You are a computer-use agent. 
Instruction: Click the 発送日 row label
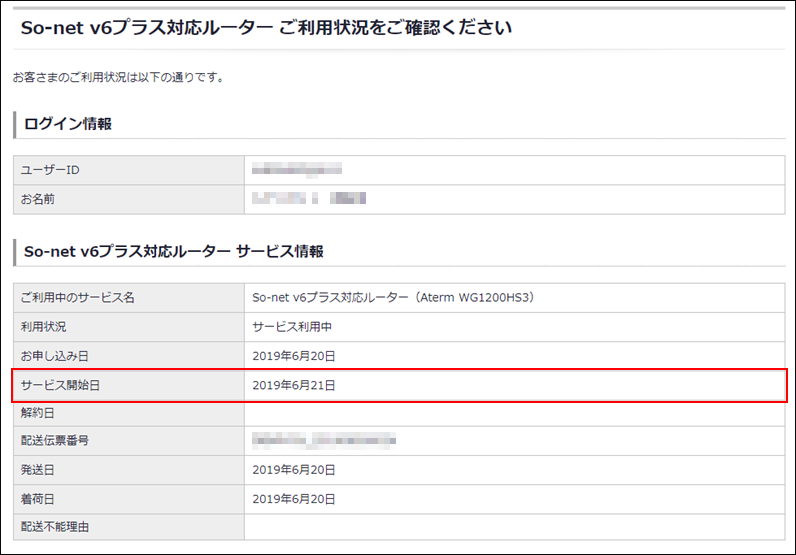coord(38,470)
